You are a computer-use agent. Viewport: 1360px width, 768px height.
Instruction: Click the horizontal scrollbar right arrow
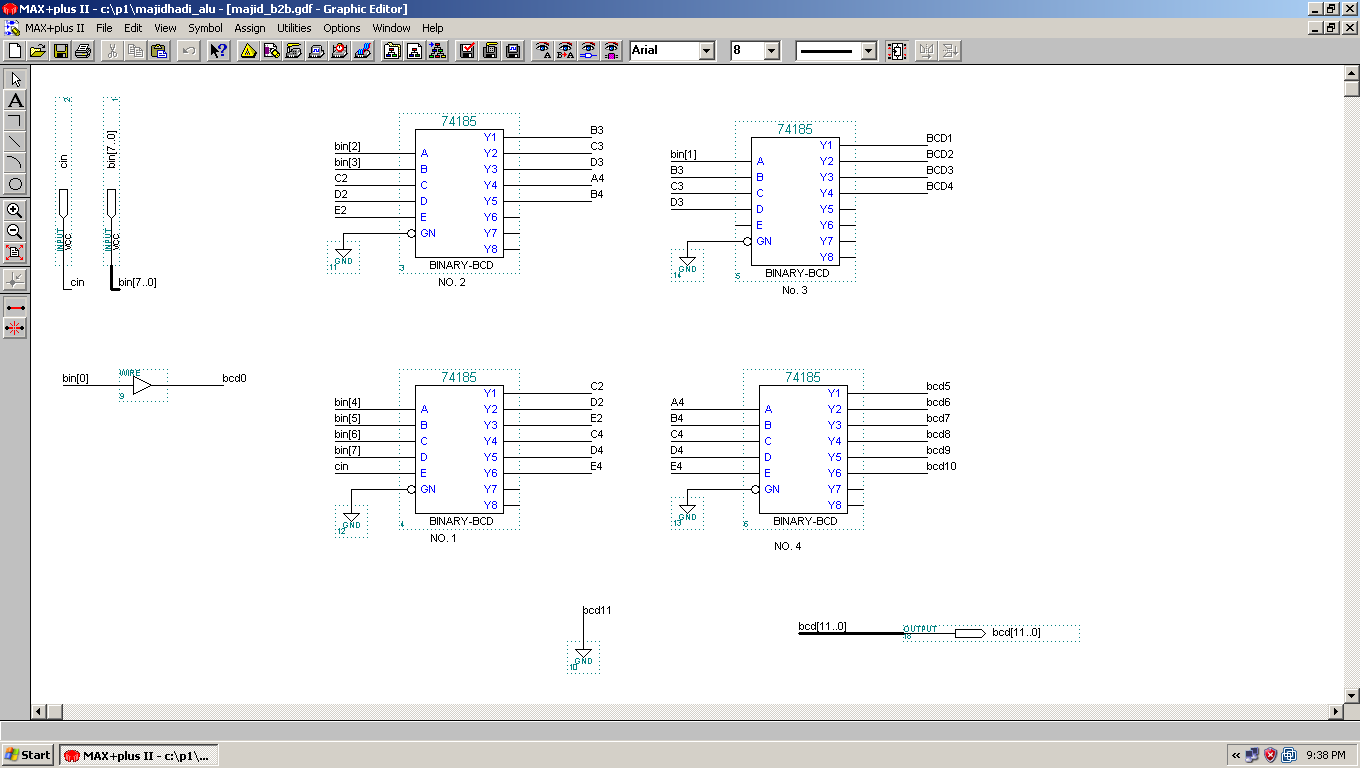1336,711
